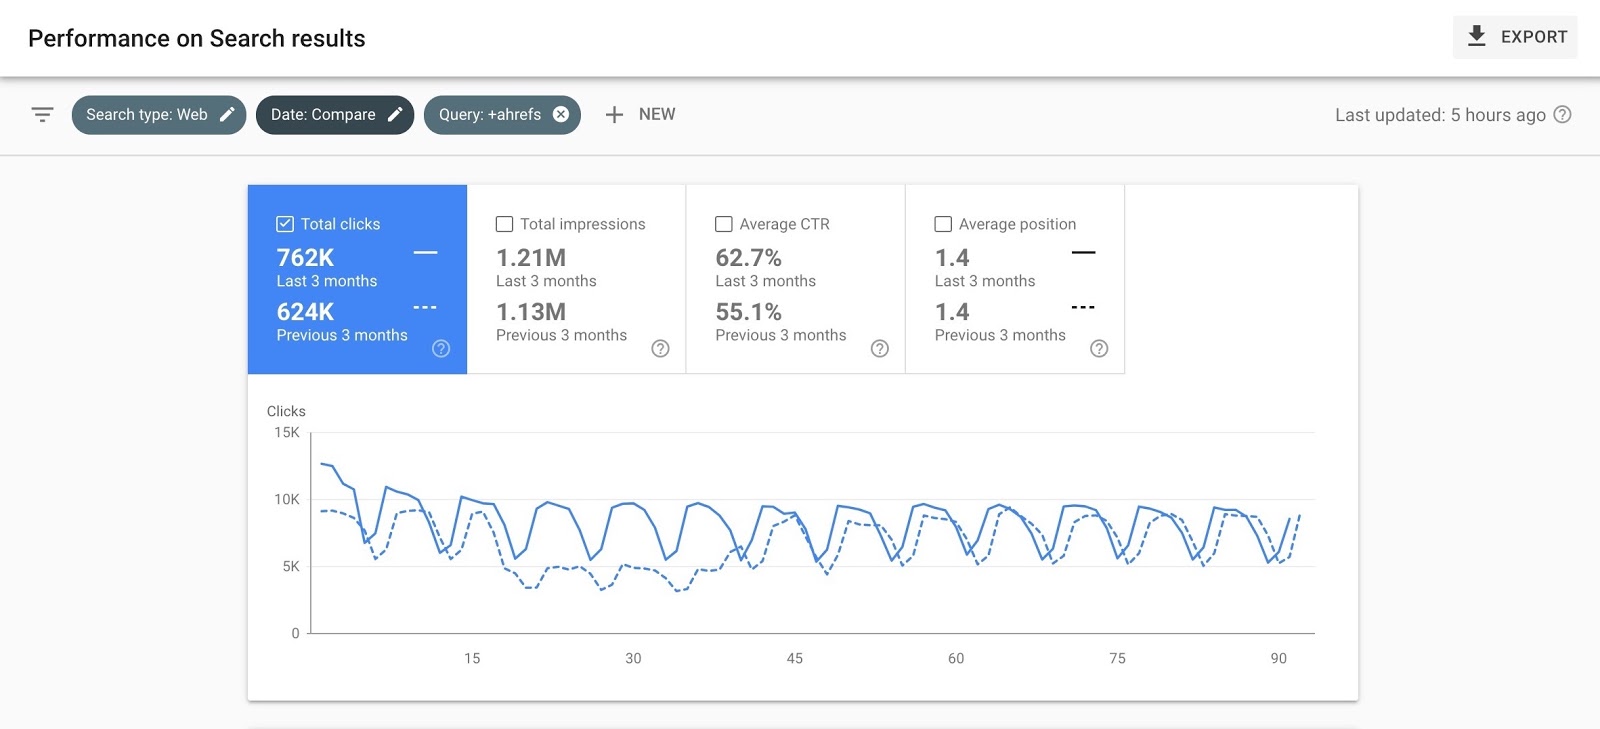This screenshot has width=1600, height=729.
Task: Open help icon on Total impressions card
Action: (x=660, y=348)
